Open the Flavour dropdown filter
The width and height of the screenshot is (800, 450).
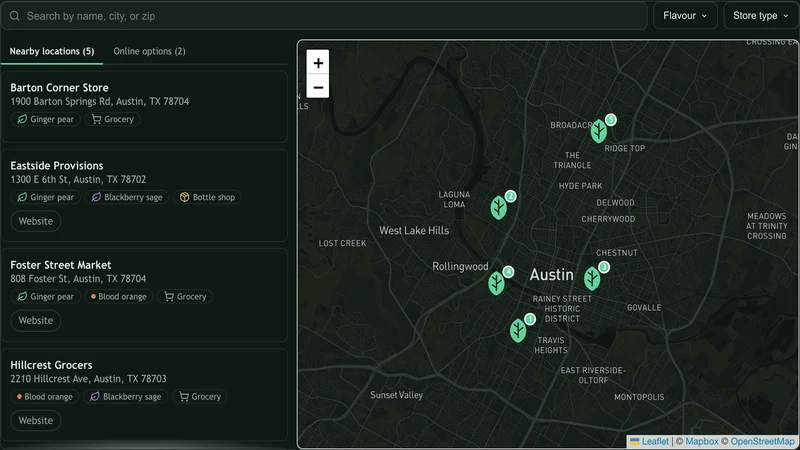(x=685, y=16)
